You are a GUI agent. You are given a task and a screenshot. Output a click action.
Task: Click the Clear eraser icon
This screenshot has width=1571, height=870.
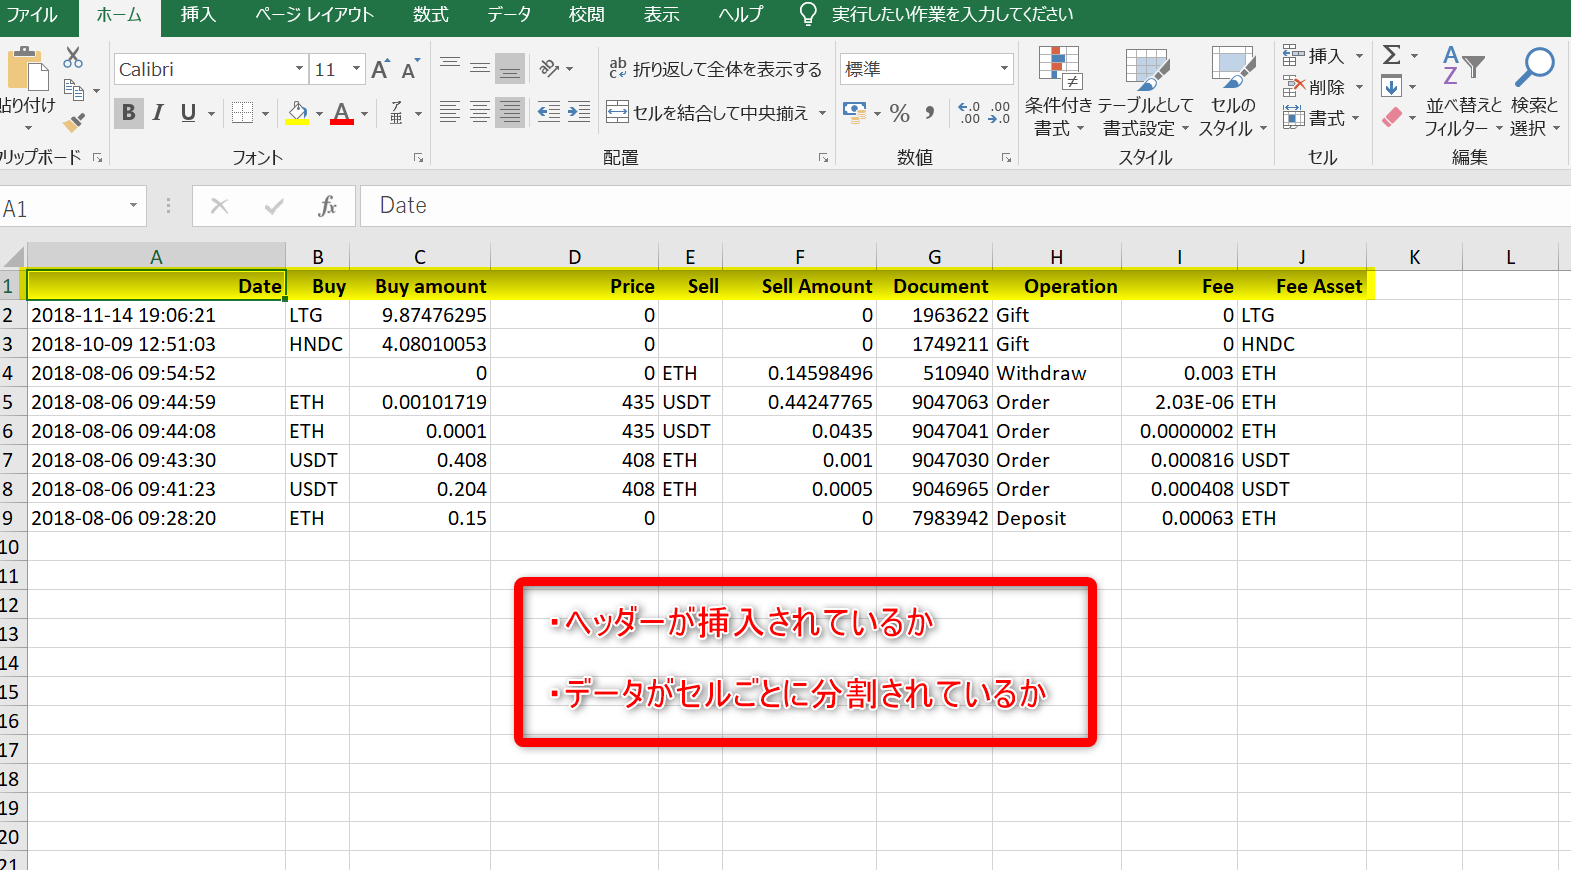(1391, 118)
